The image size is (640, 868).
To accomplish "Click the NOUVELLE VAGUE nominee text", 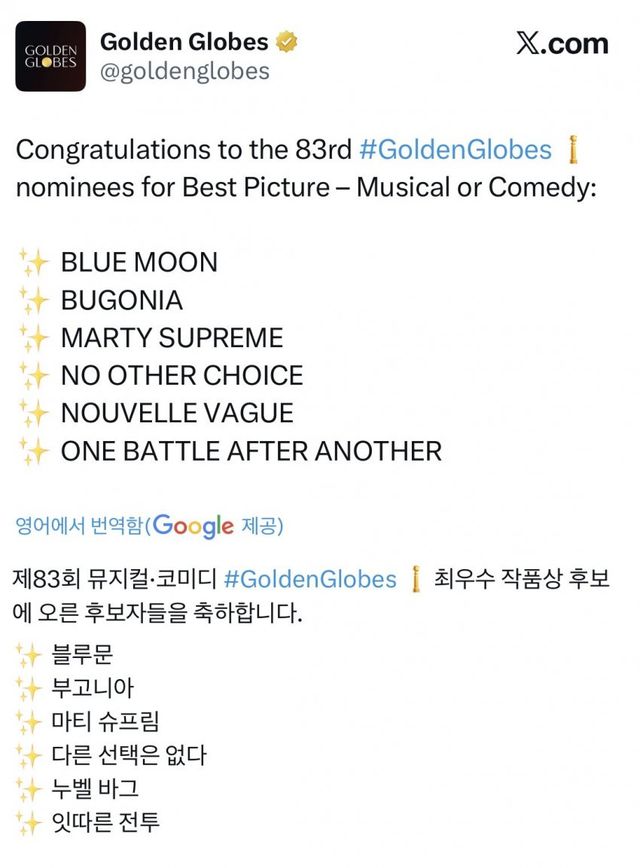I will 177,414.
